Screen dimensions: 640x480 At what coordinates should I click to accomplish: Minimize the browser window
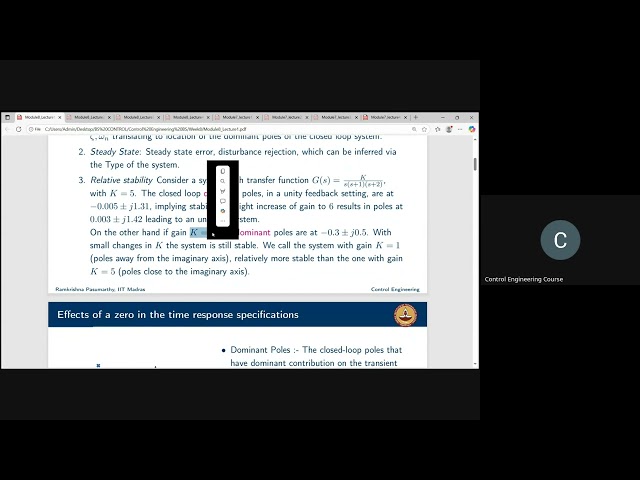coord(443,117)
